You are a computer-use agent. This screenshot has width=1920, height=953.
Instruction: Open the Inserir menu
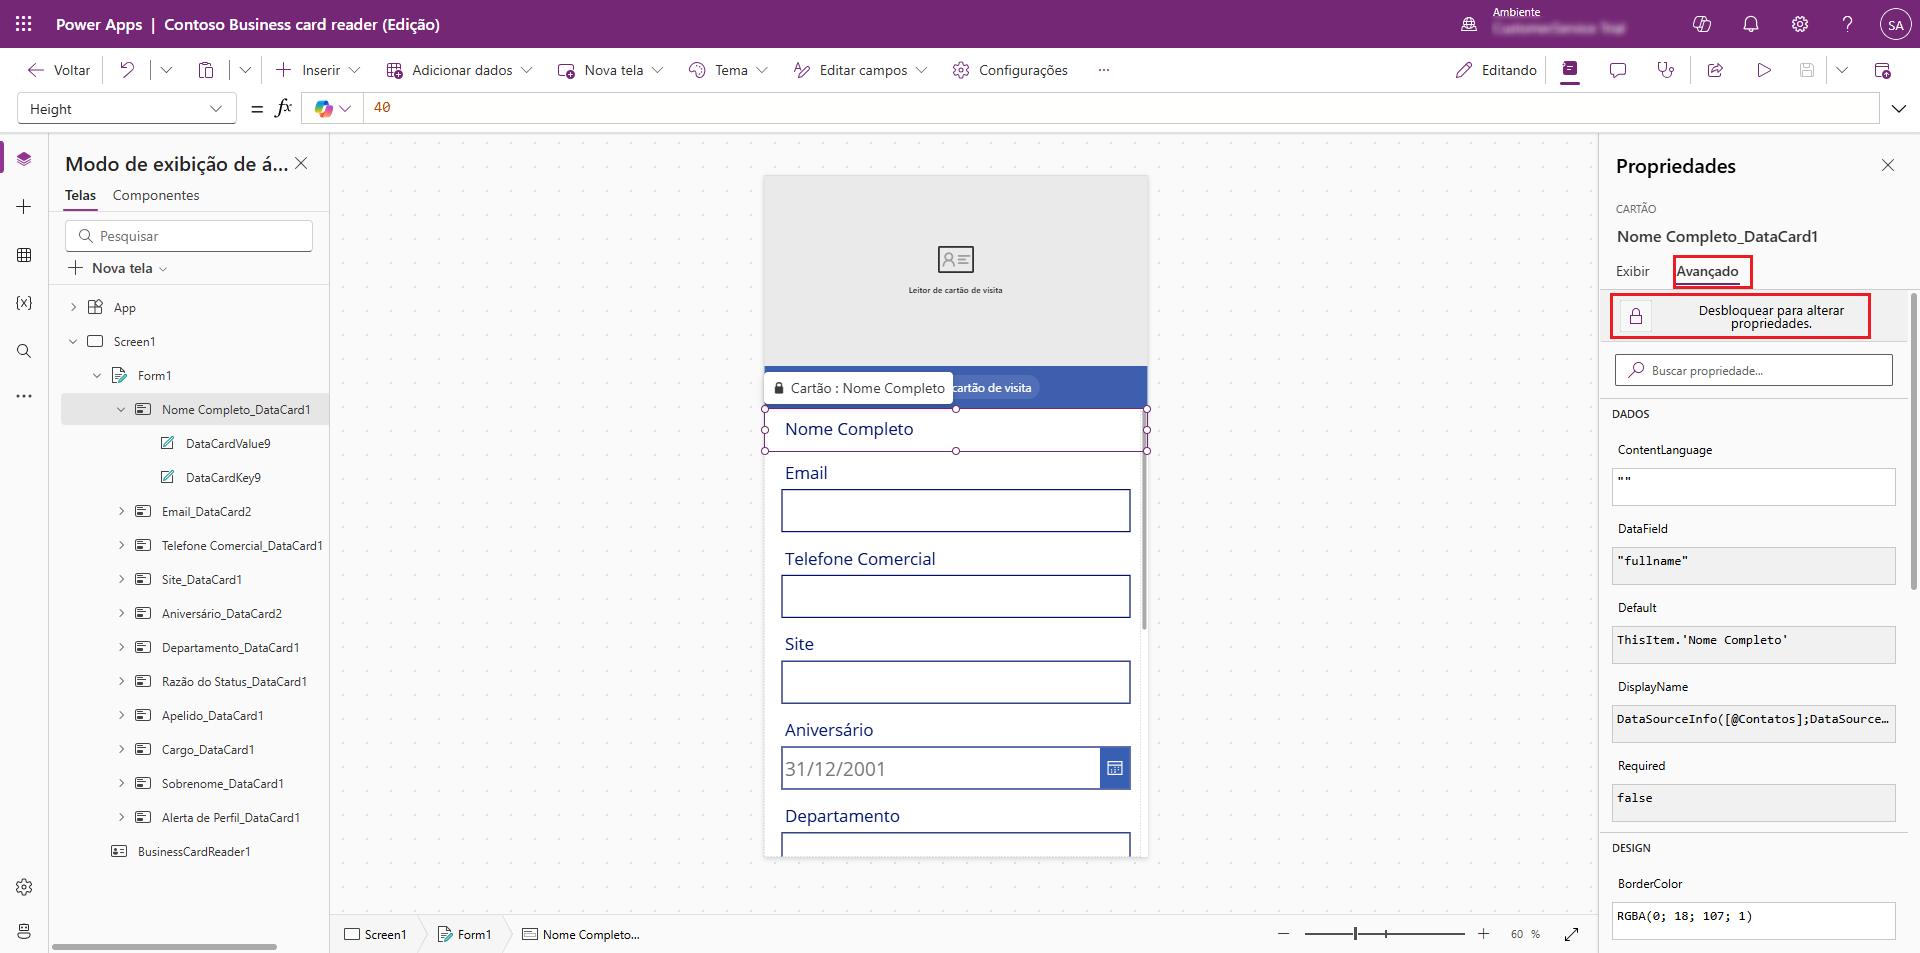point(318,70)
